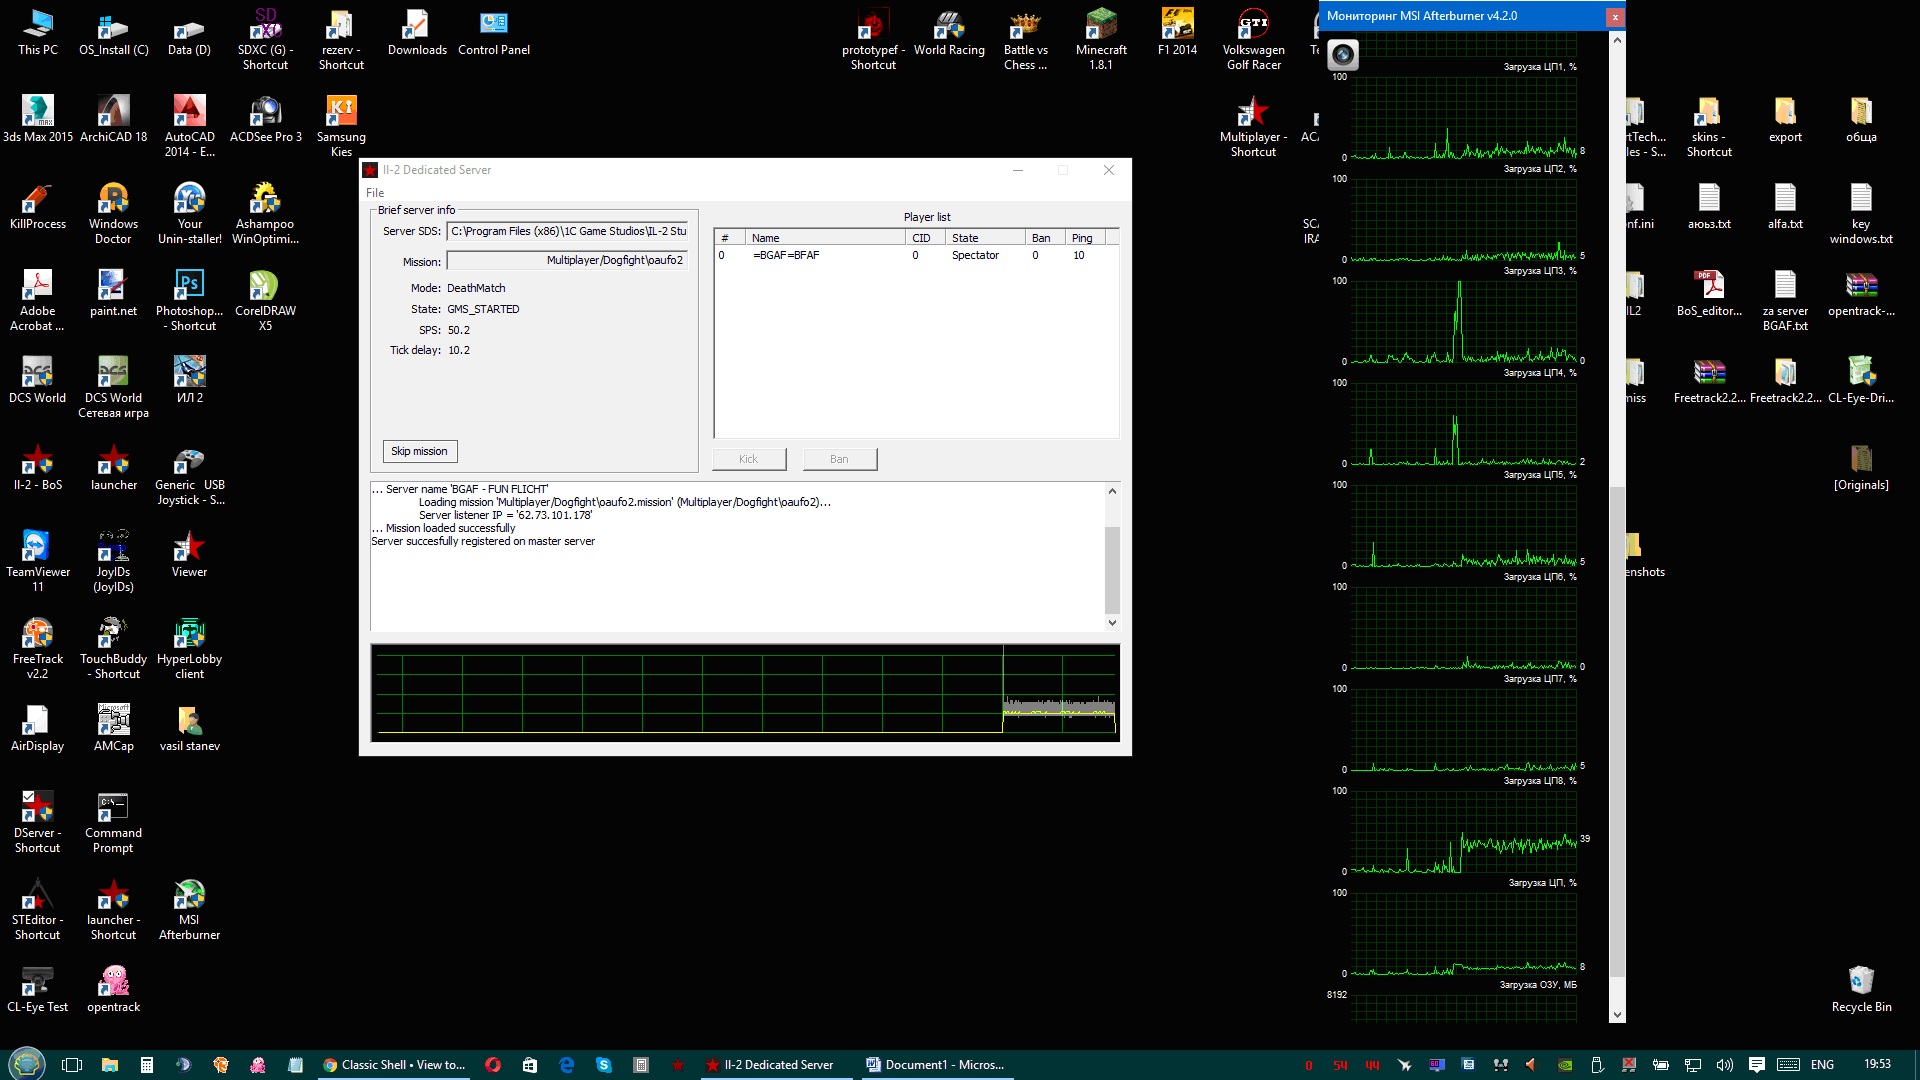
Task: Open Minecraft 1.8.1 desktop icon
Action: 1101,40
